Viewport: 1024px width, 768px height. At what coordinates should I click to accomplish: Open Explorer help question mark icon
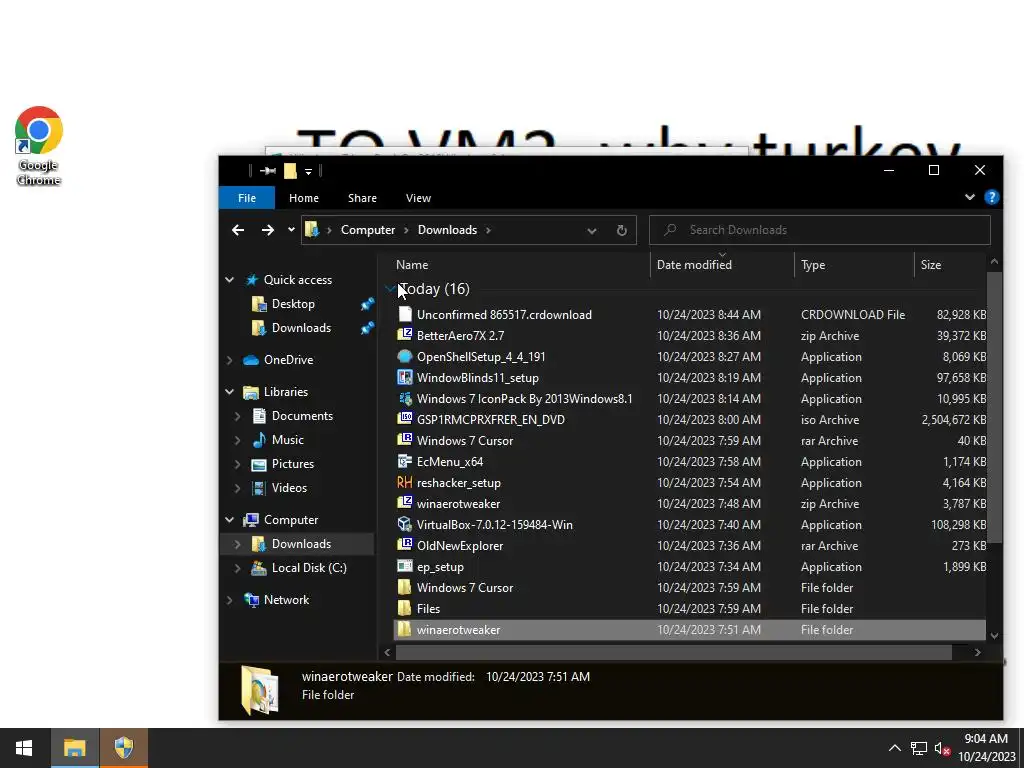tap(991, 197)
